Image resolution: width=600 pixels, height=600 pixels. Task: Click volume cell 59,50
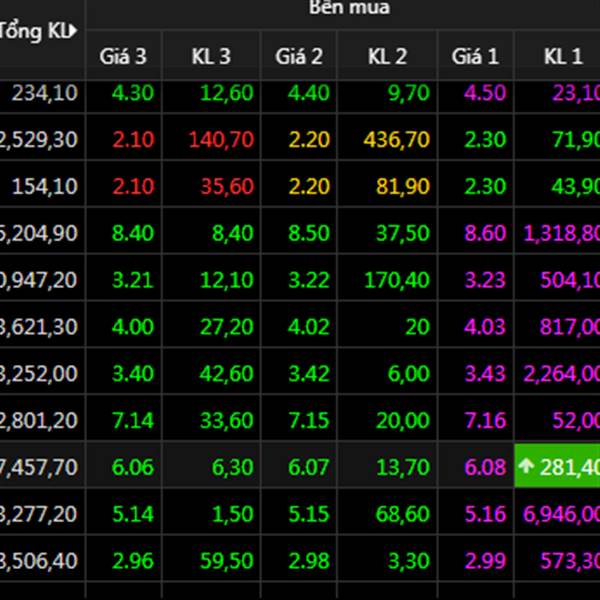coord(227,561)
